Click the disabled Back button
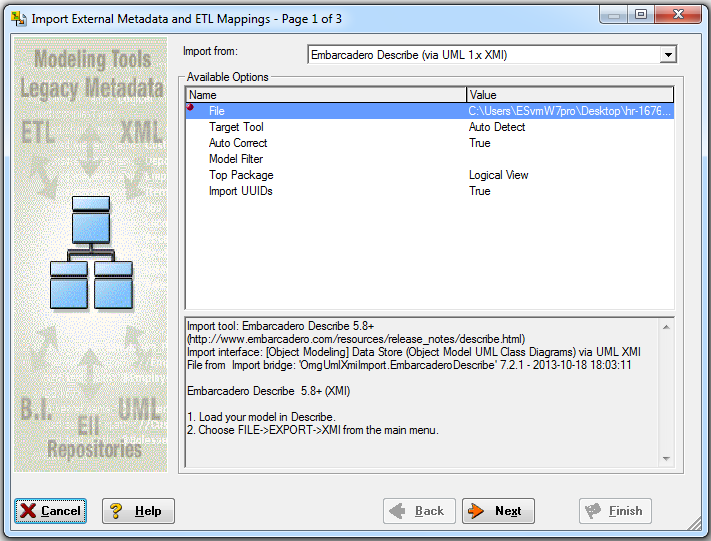 [419, 511]
